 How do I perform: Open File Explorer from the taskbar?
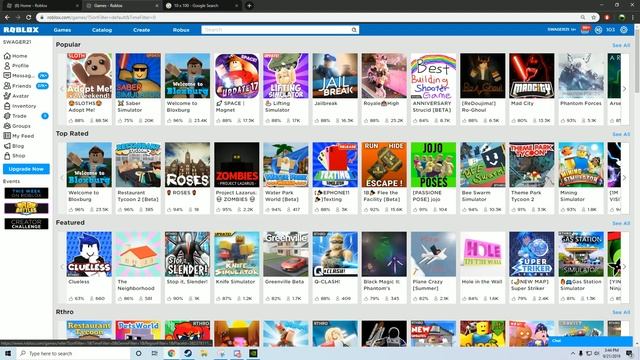[204, 353]
